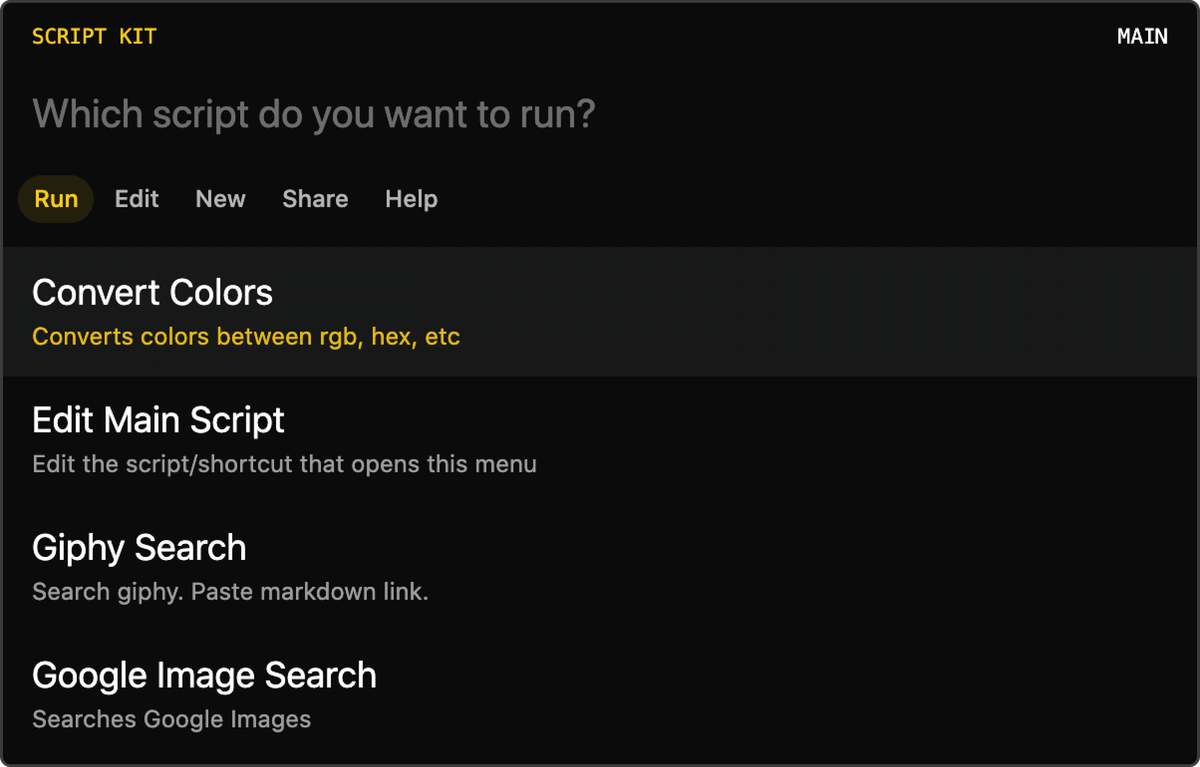Image resolution: width=1200 pixels, height=767 pixels.
Task: Click 'Edit the script/shortcut that opens this menu' text
Action: [284, 465]
